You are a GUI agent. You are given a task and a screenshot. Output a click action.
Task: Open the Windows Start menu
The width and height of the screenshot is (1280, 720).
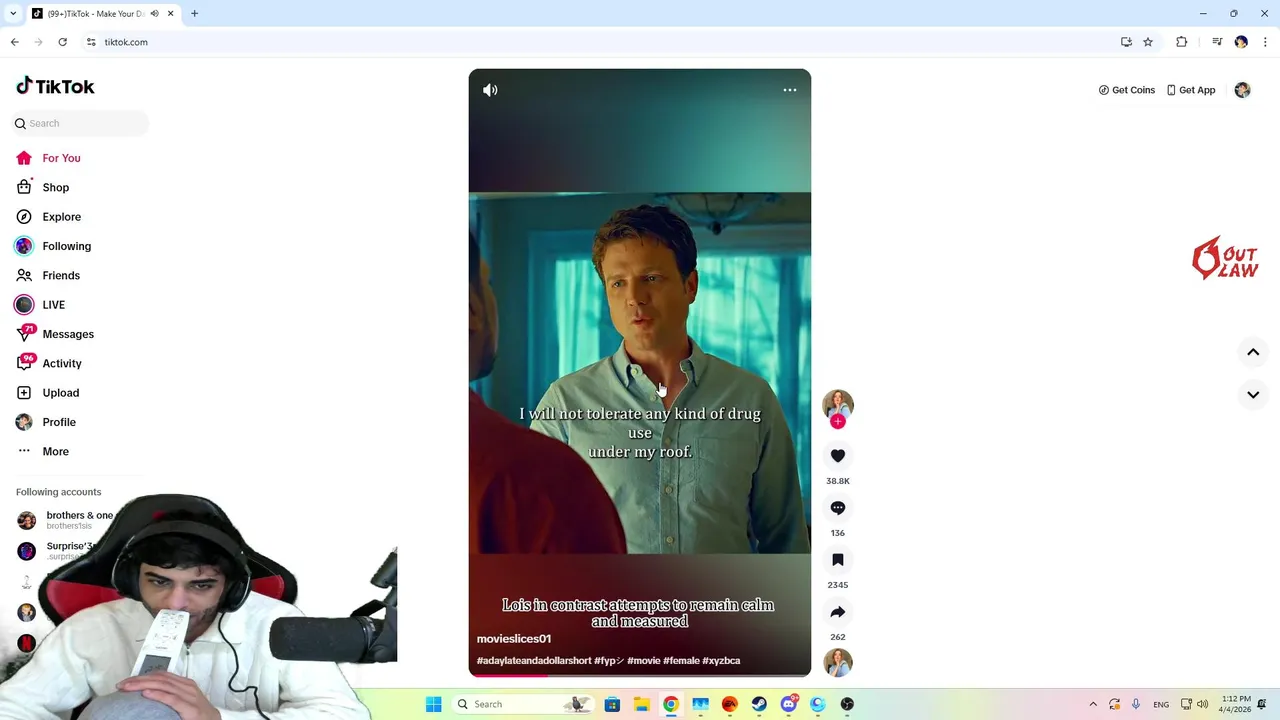pos(433,704)
